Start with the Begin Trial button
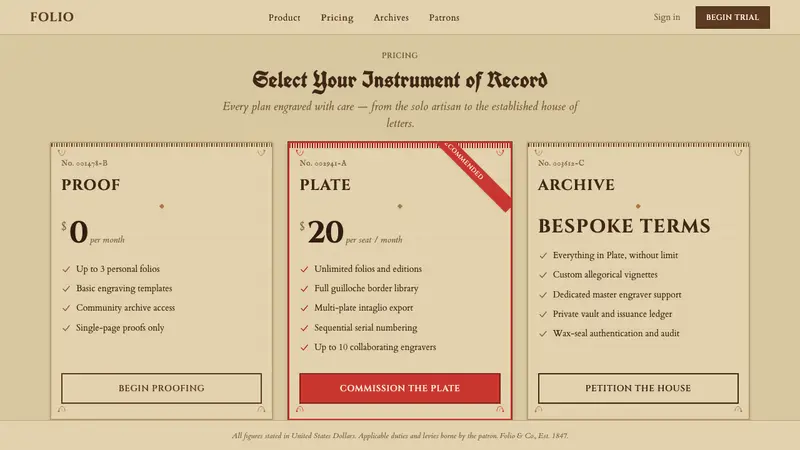Screen dimensions: 800x450 tap(732, 17)
